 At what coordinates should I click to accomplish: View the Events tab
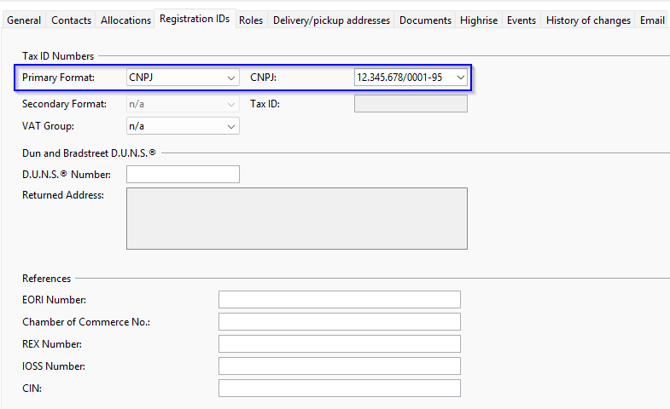click(521, 20)
